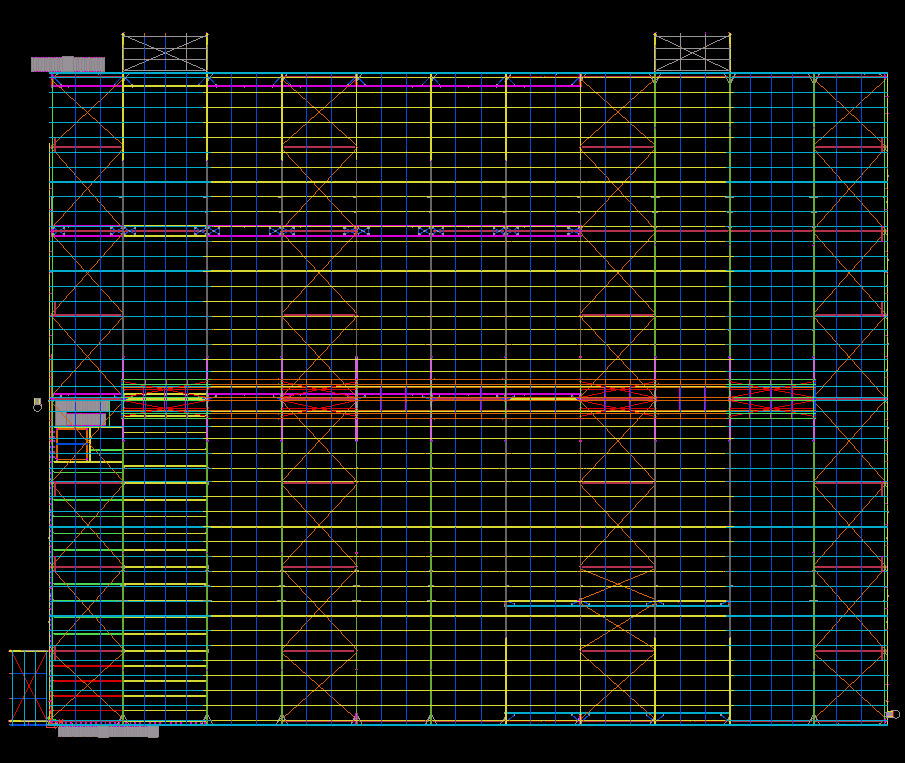Pick the small orange rectangle near the left edge
The image size is (905, 763).
click(x=72, y=445)
